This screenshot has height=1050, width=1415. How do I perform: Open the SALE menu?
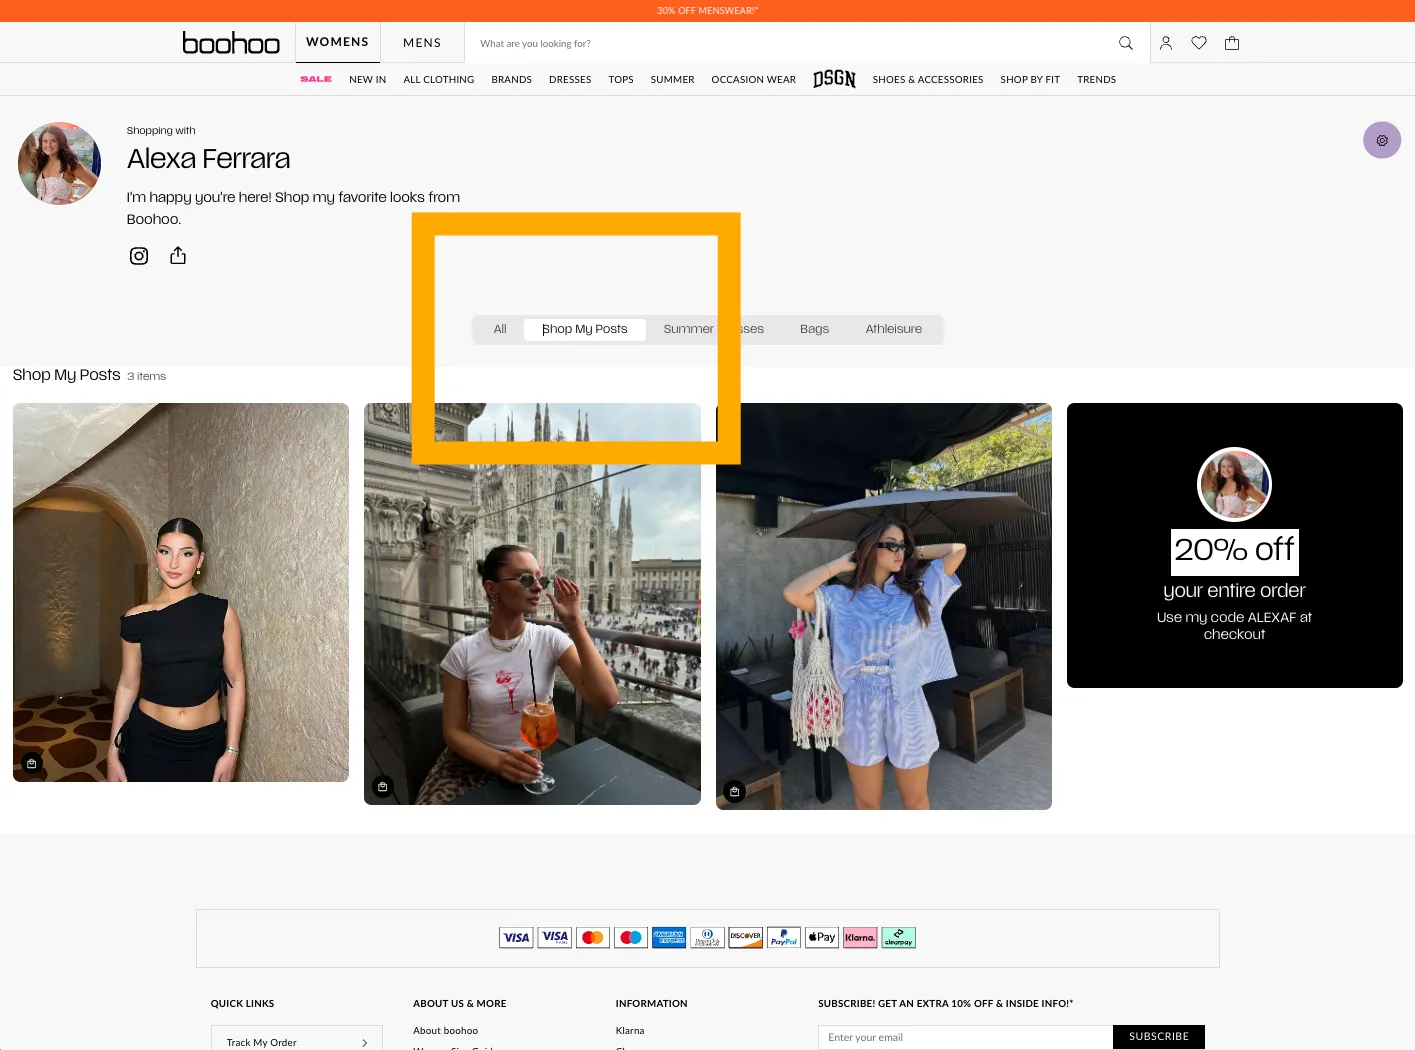[316, 79]
